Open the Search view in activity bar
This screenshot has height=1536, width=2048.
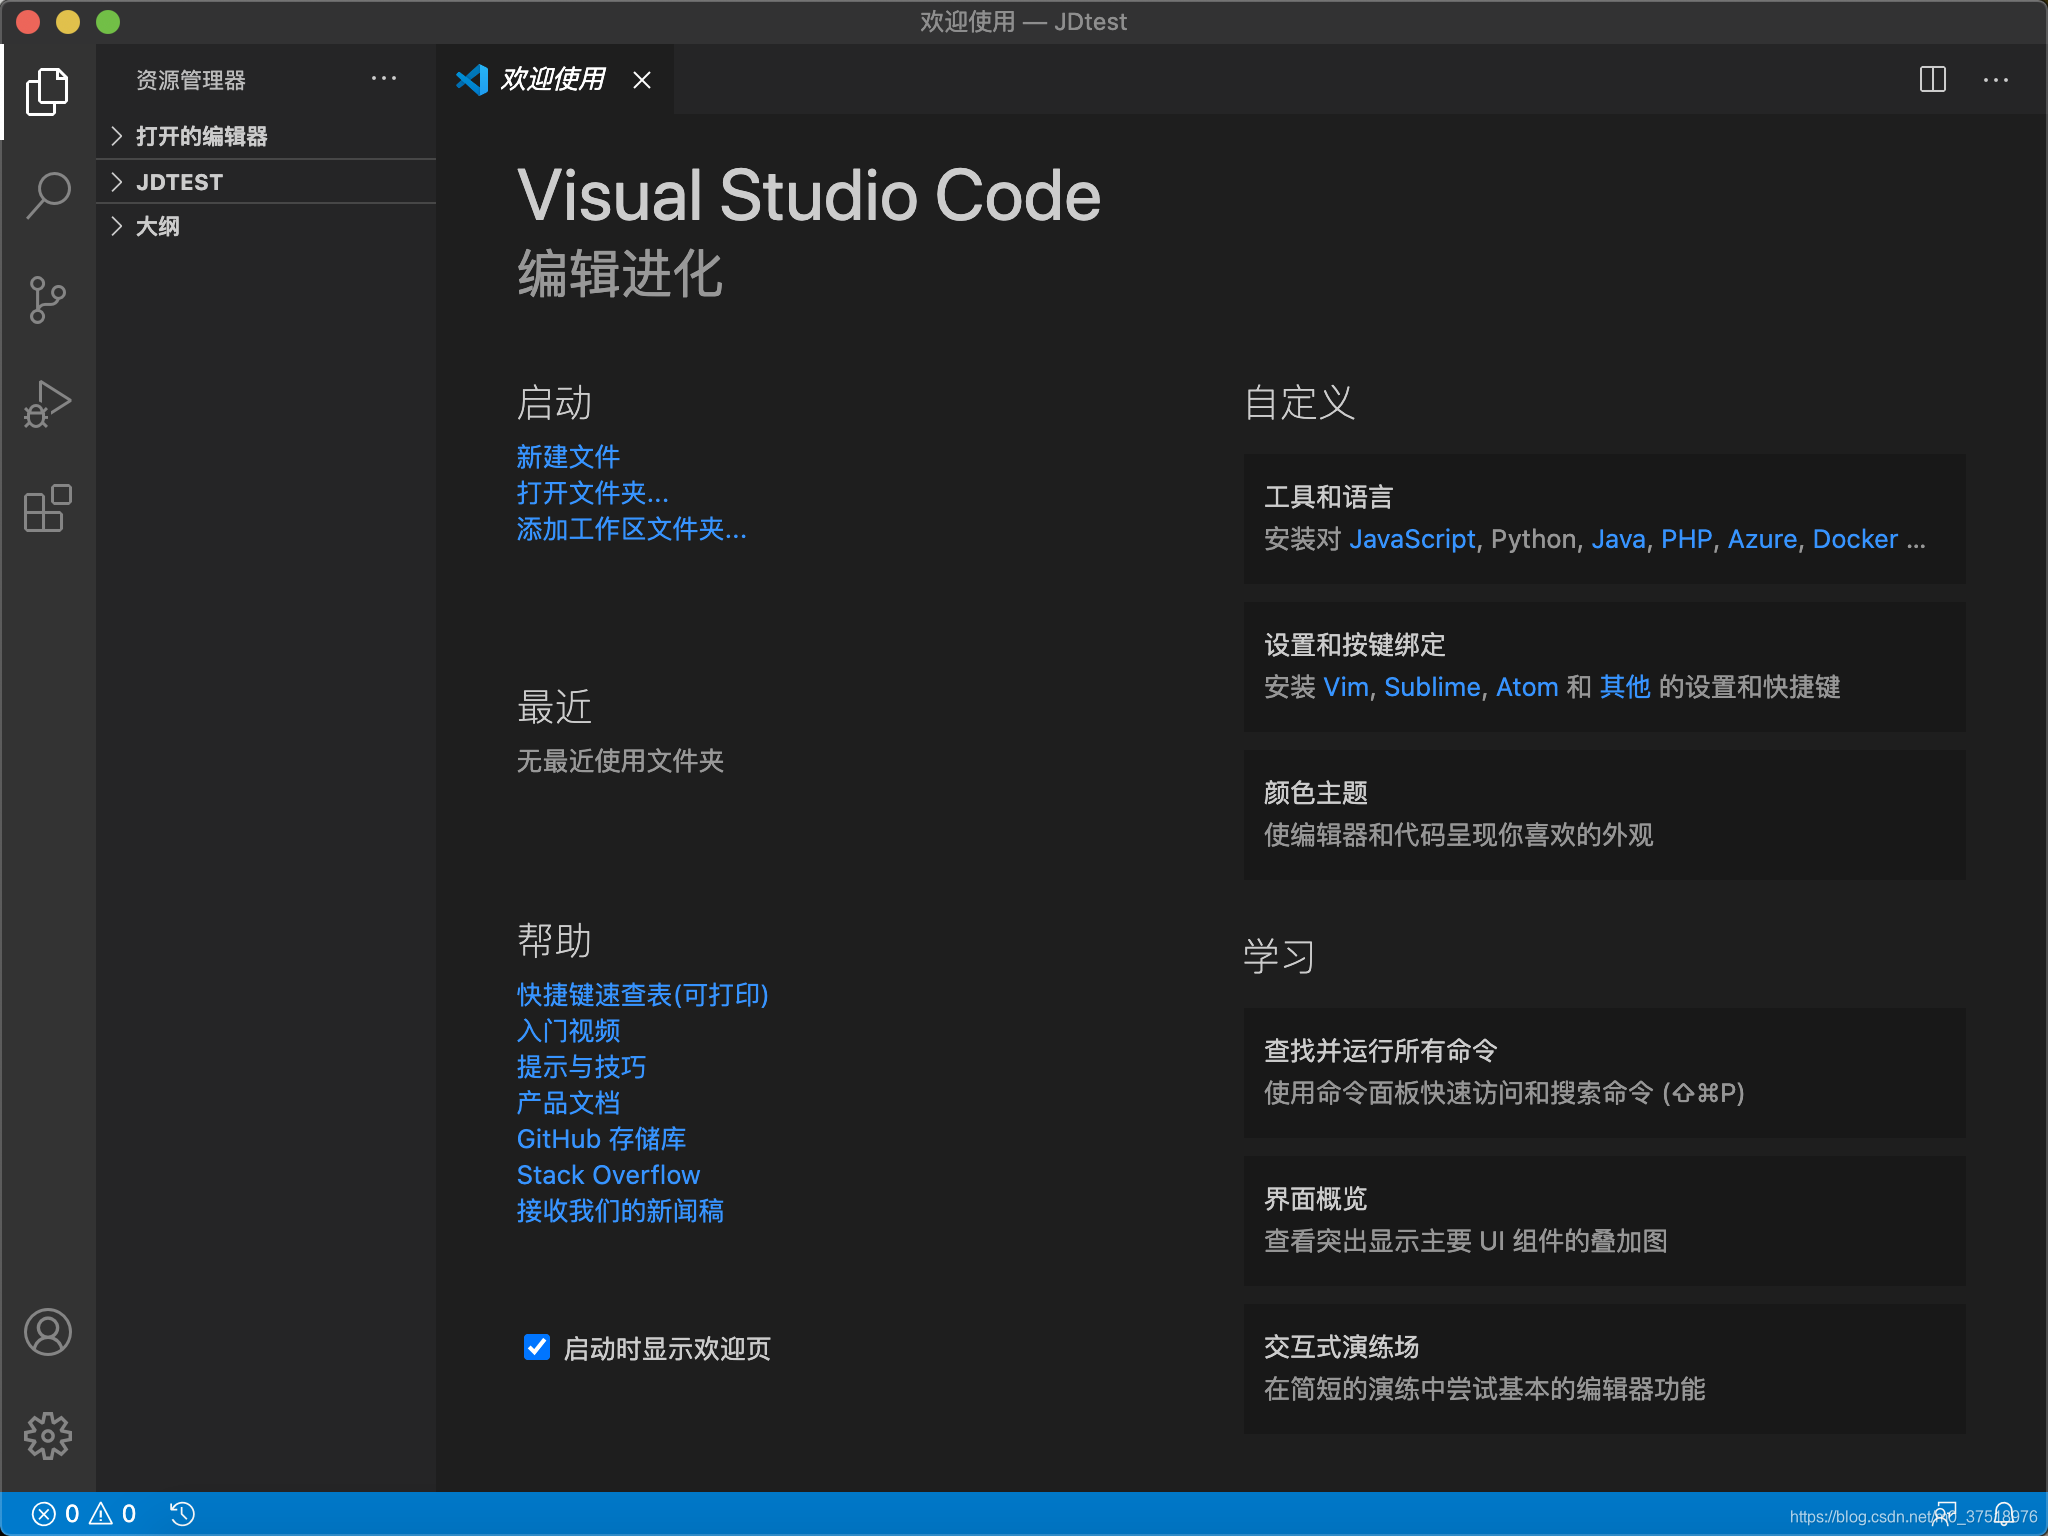click(x=47, y=194)
